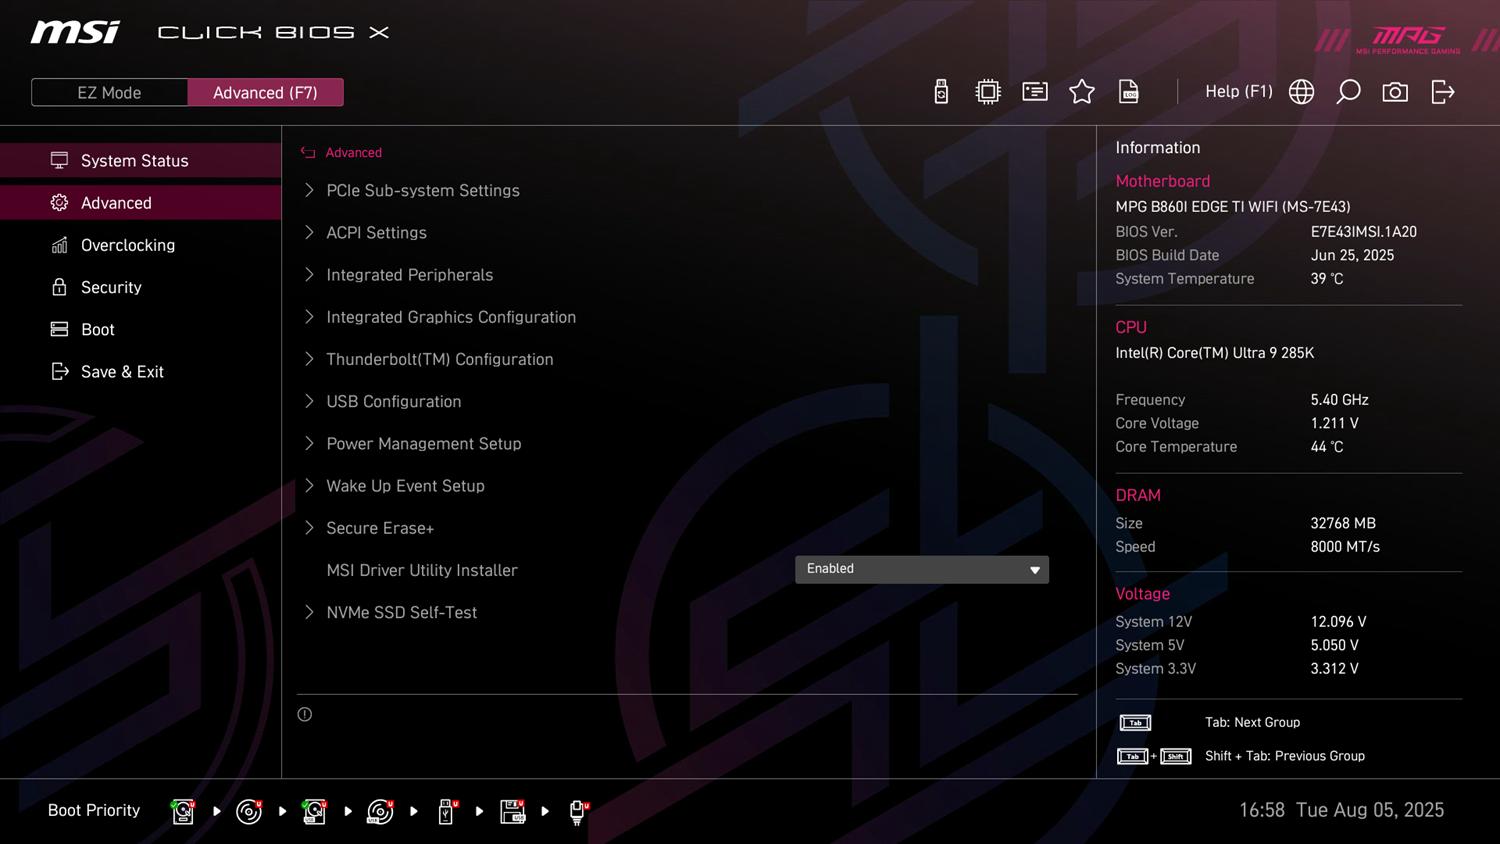Select the network boot device icon
The height and width of the screenshot is (844, 1500).
[x=577, y=811]
